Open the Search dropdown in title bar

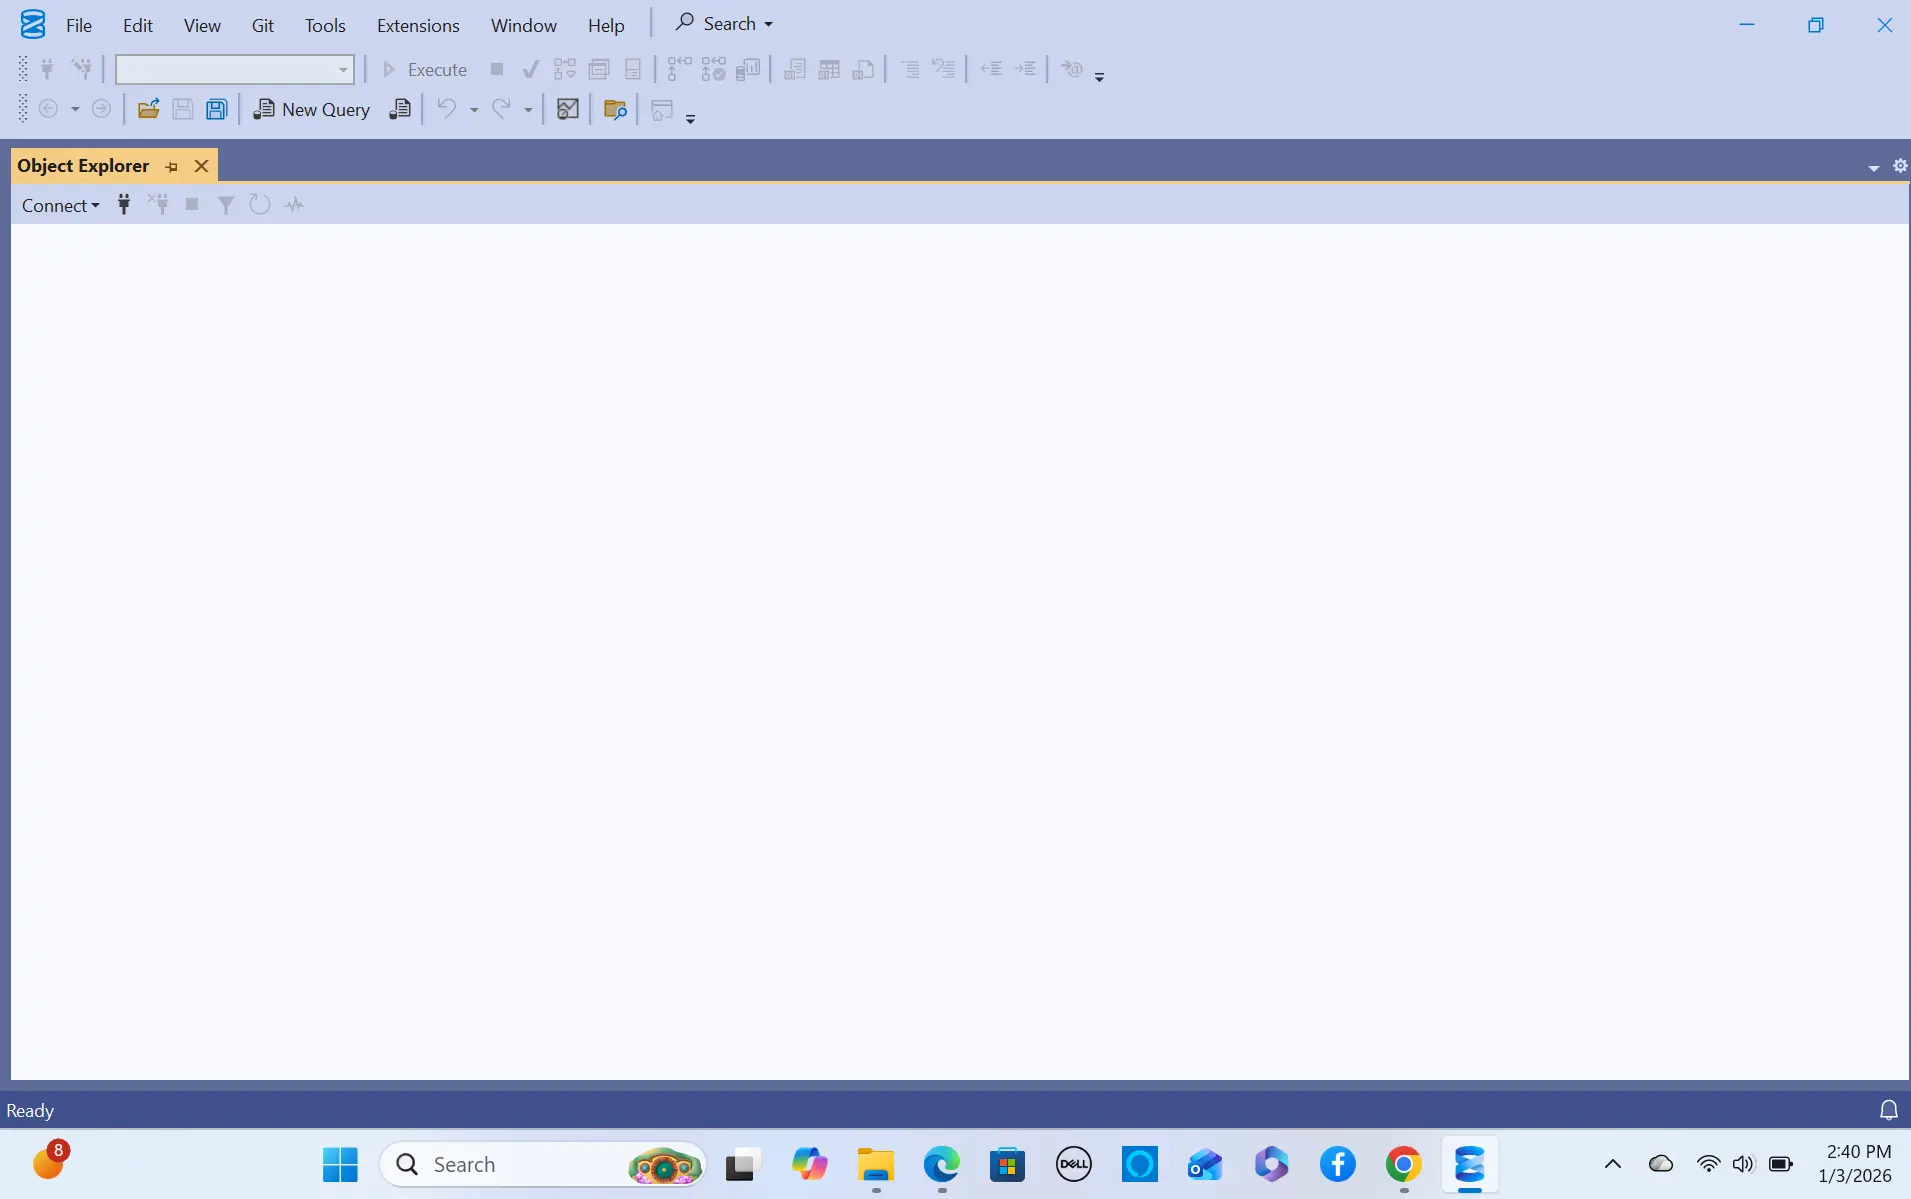725,24
